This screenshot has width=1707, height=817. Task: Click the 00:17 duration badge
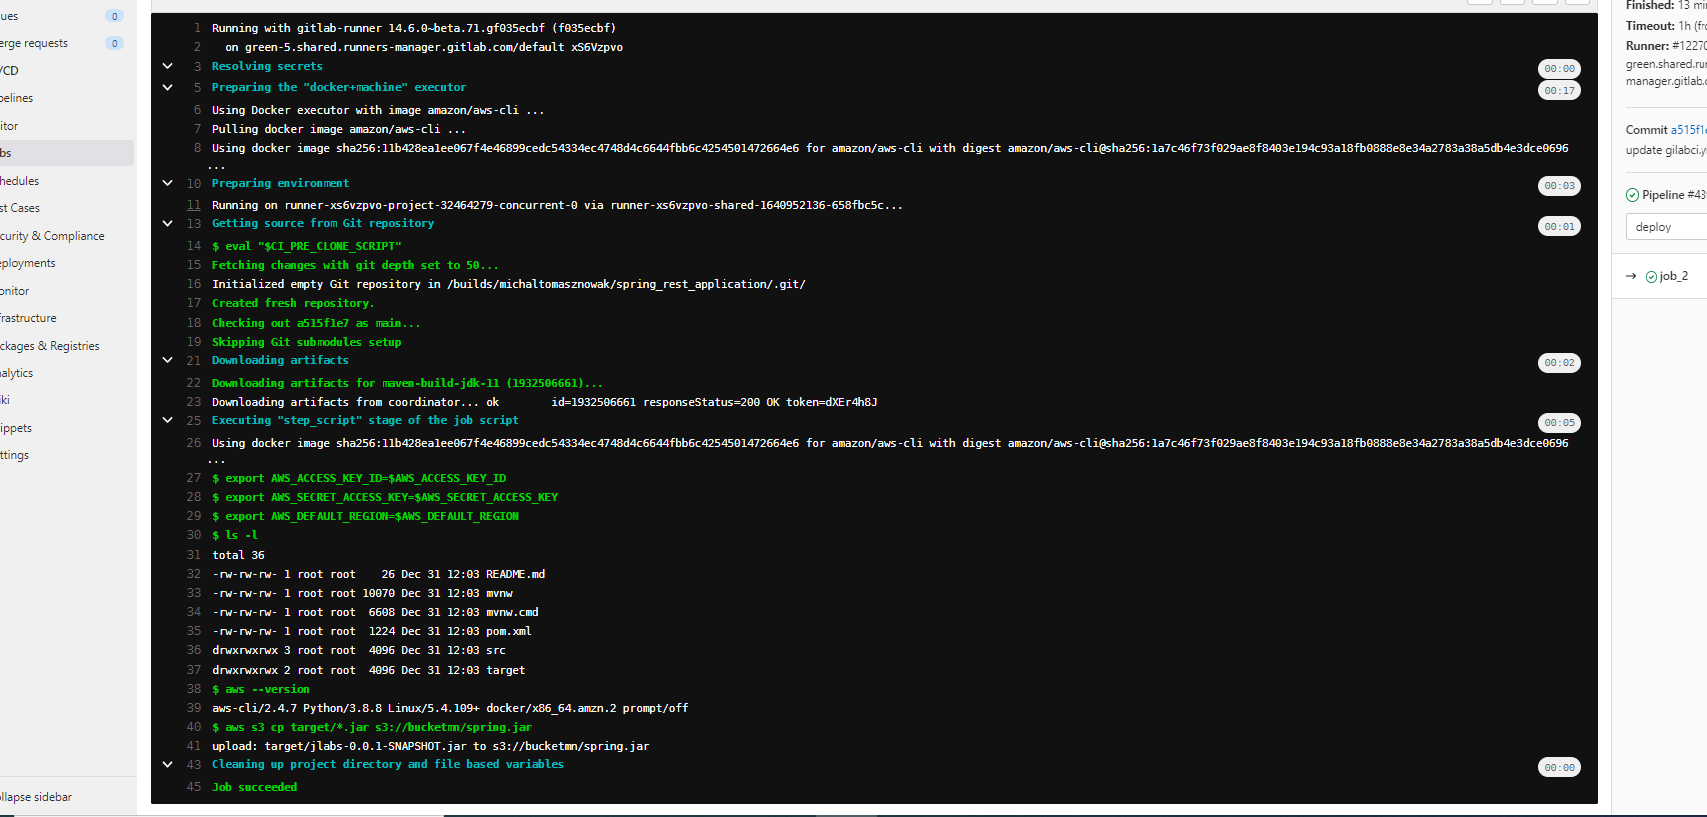pos(1559,91)
